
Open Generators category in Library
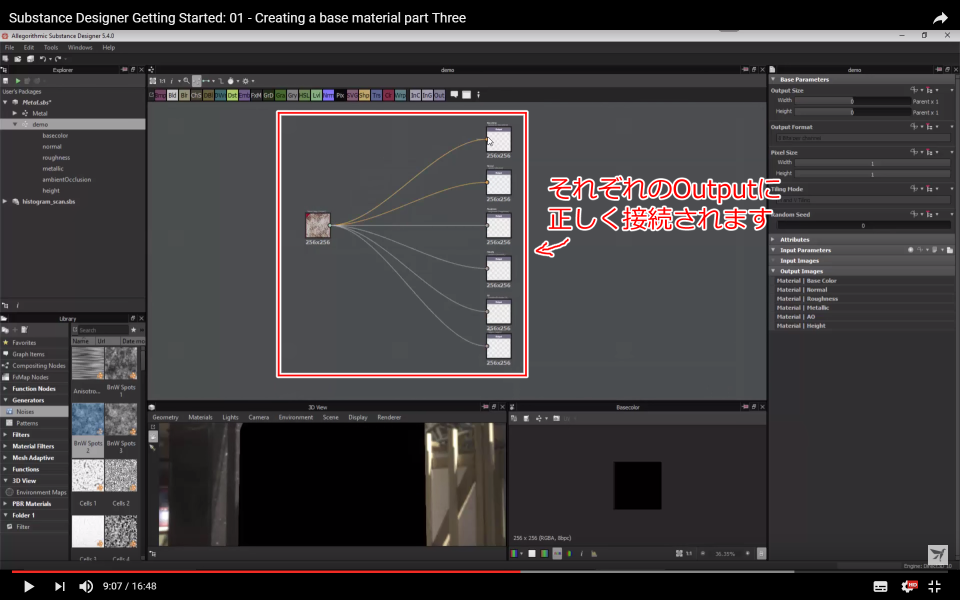click(x=28, y=400)
